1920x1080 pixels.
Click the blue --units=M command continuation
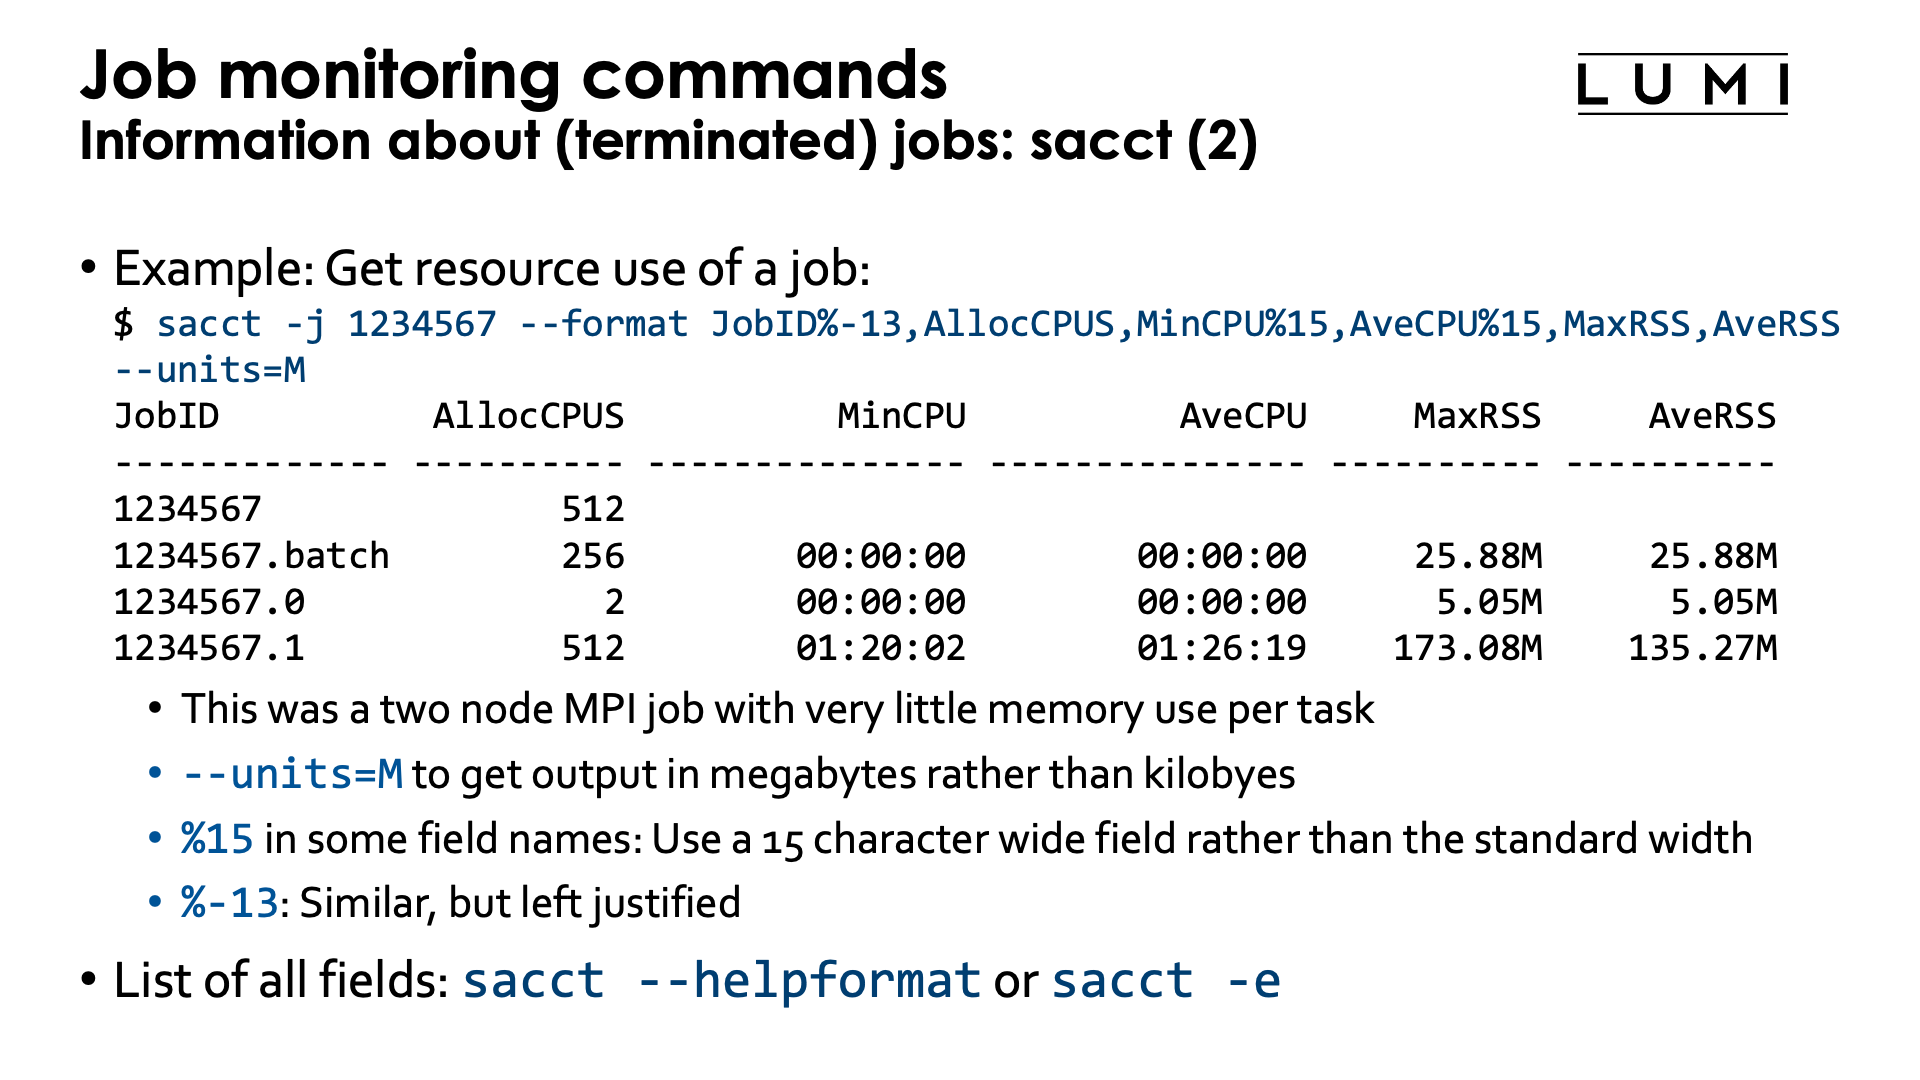point(210,370)
